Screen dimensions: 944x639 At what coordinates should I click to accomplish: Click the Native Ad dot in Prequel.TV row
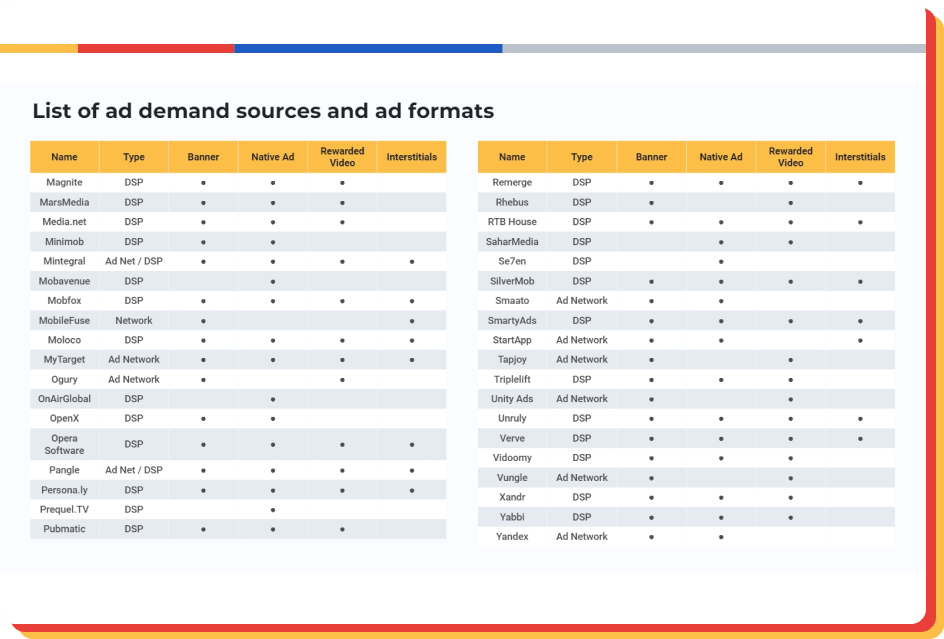tap(273, 510)
